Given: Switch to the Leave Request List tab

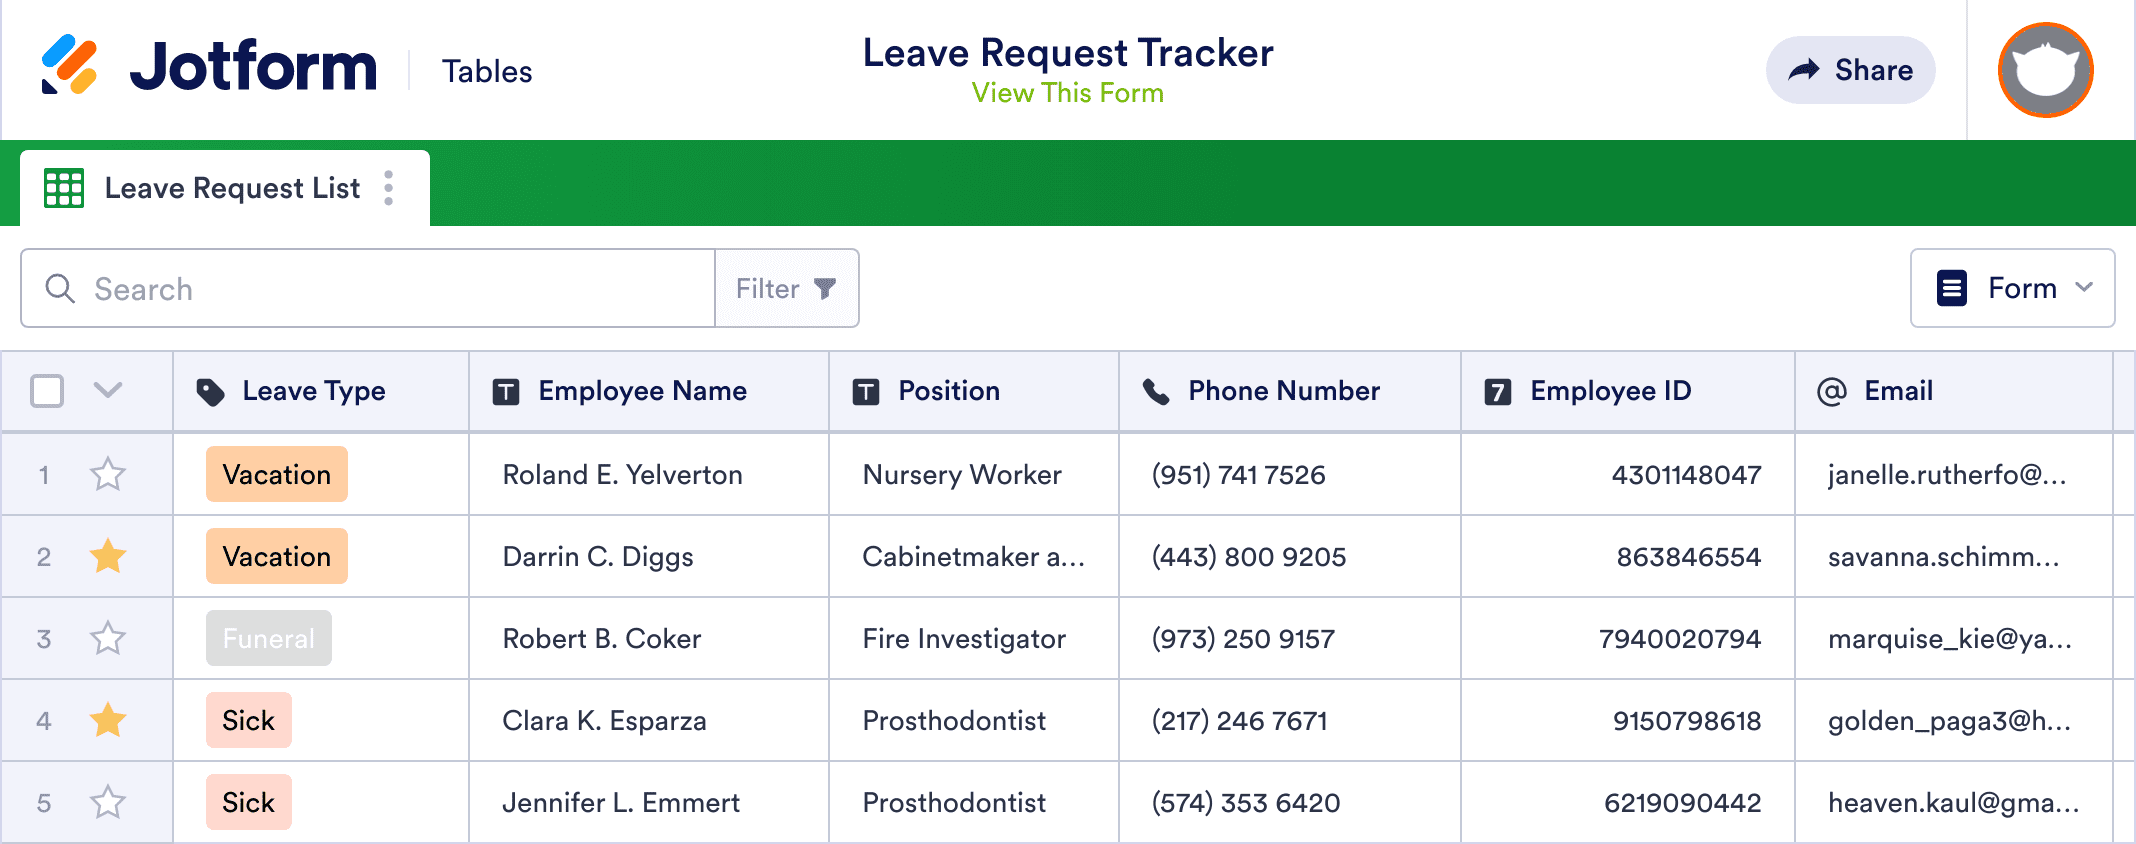Looking at the screenshot, I should click(x=230, y=188).
